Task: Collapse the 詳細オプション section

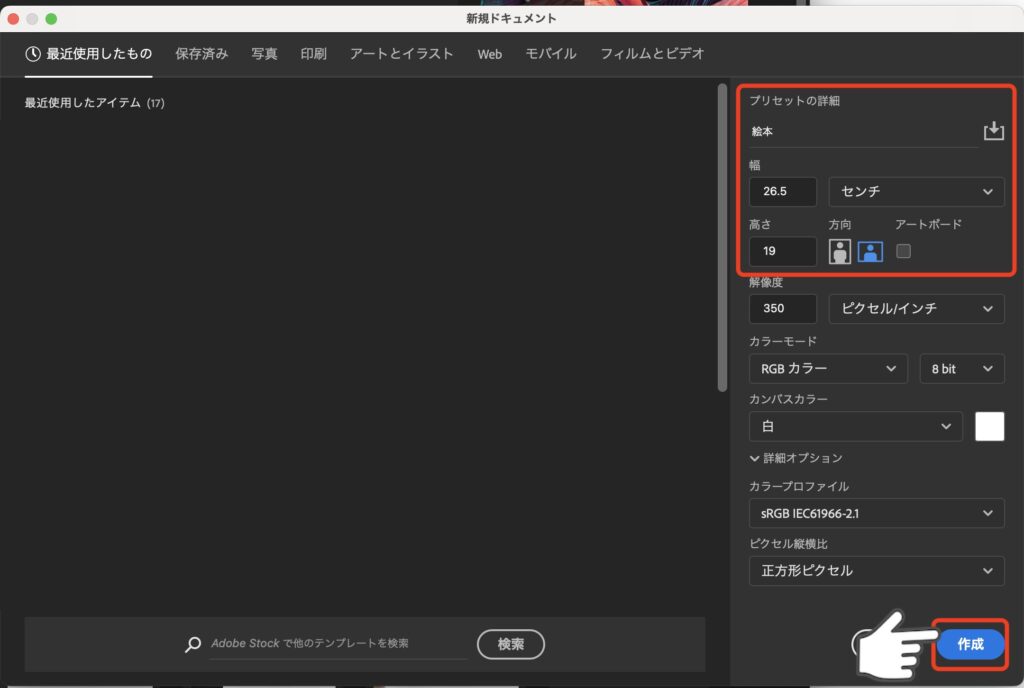Action: click(x=796, y=458)
